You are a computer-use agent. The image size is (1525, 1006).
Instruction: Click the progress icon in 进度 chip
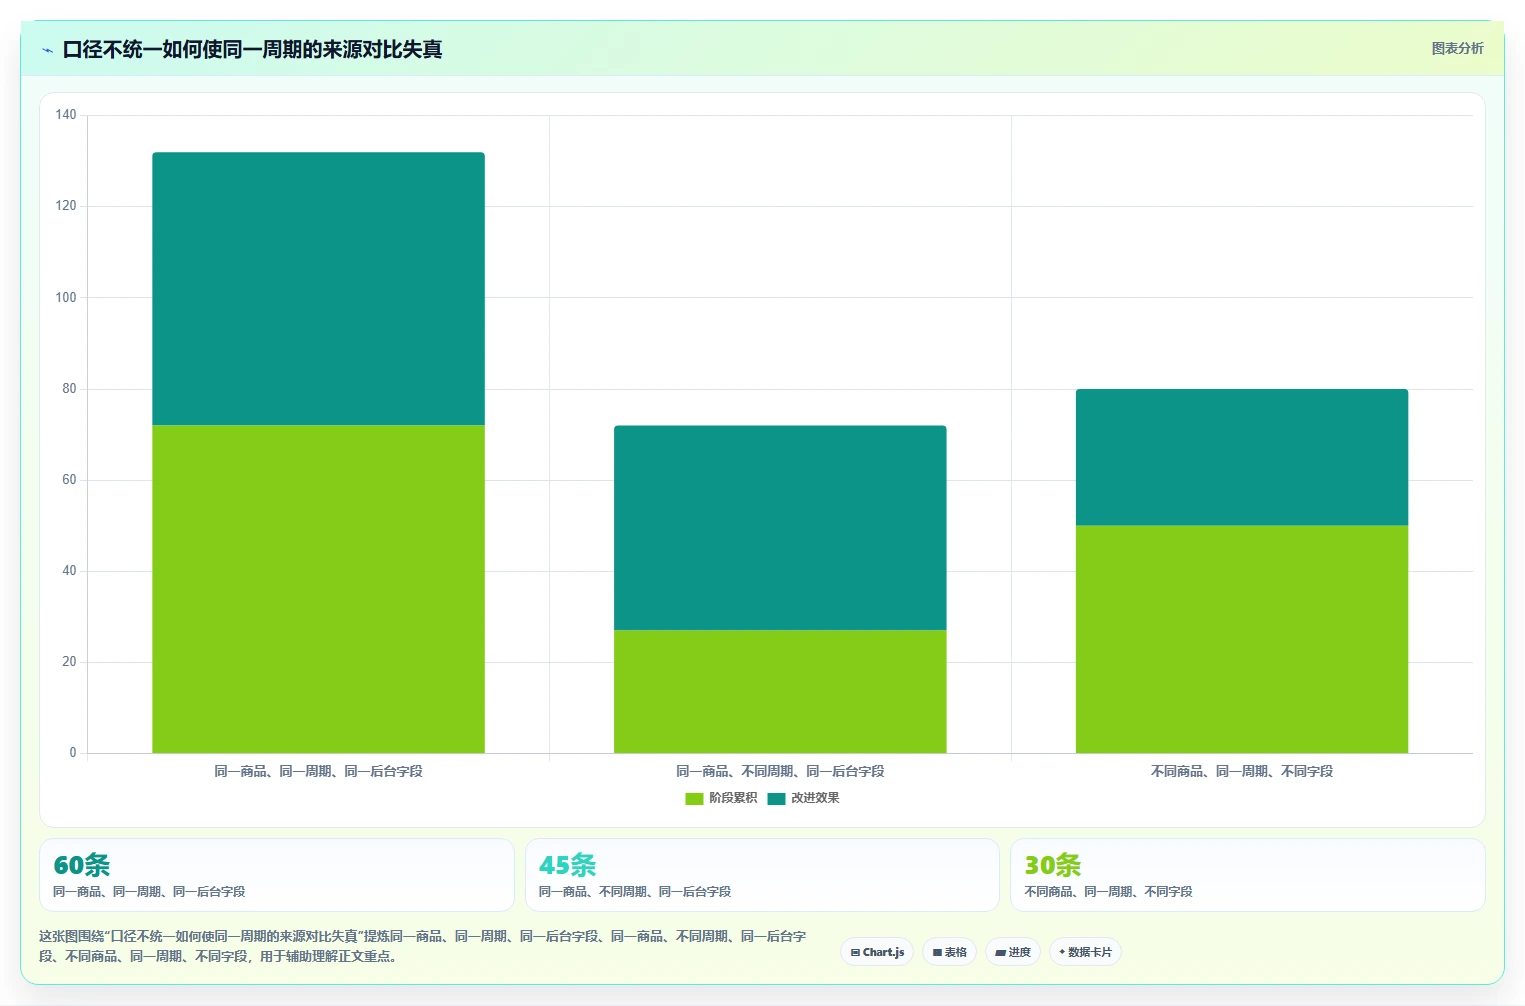[1000, 953]
